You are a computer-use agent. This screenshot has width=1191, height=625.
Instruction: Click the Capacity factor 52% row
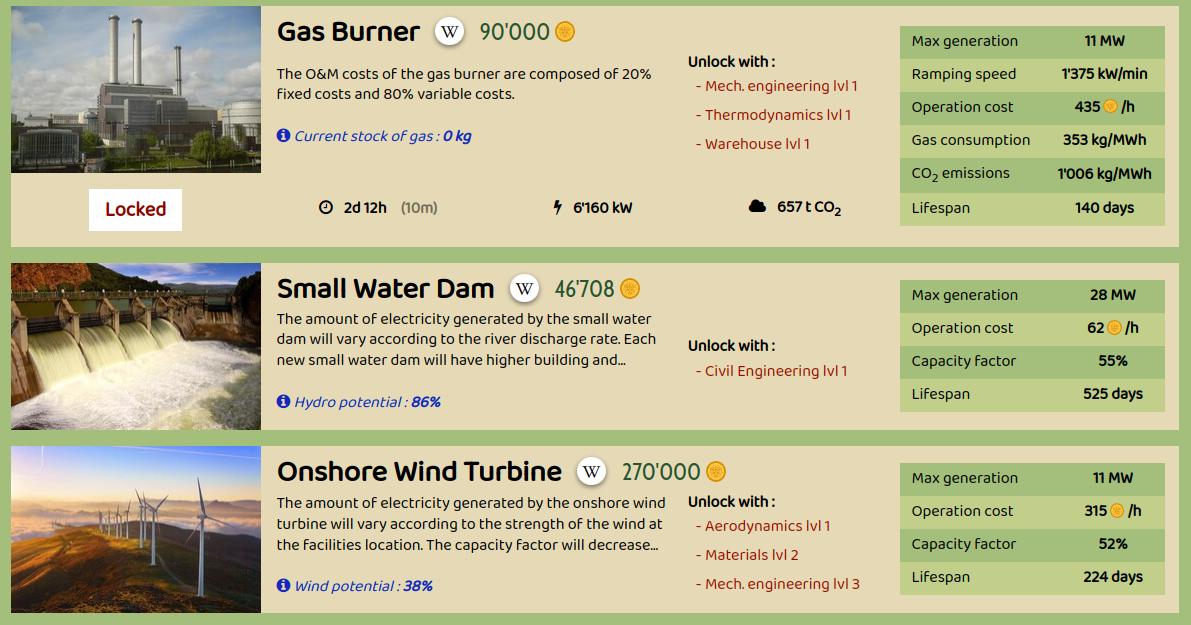point(1032,545)
